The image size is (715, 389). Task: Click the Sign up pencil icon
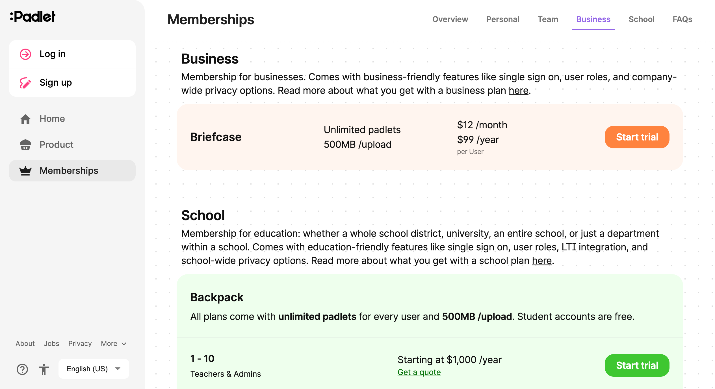(26, 83)
